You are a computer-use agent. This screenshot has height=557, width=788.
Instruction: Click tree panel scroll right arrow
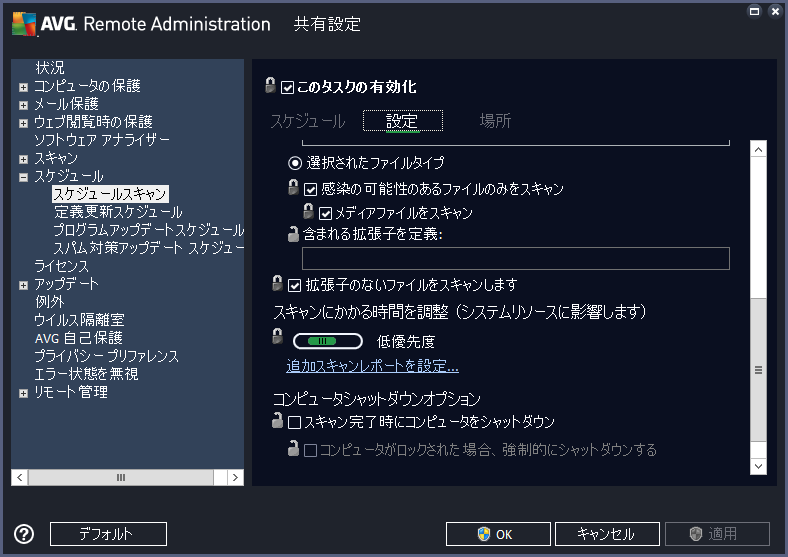point(235,478)
